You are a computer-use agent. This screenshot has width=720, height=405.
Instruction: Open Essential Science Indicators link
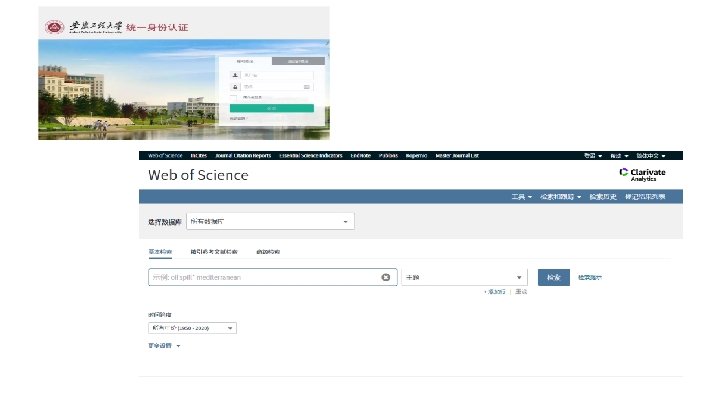[311, 156]
